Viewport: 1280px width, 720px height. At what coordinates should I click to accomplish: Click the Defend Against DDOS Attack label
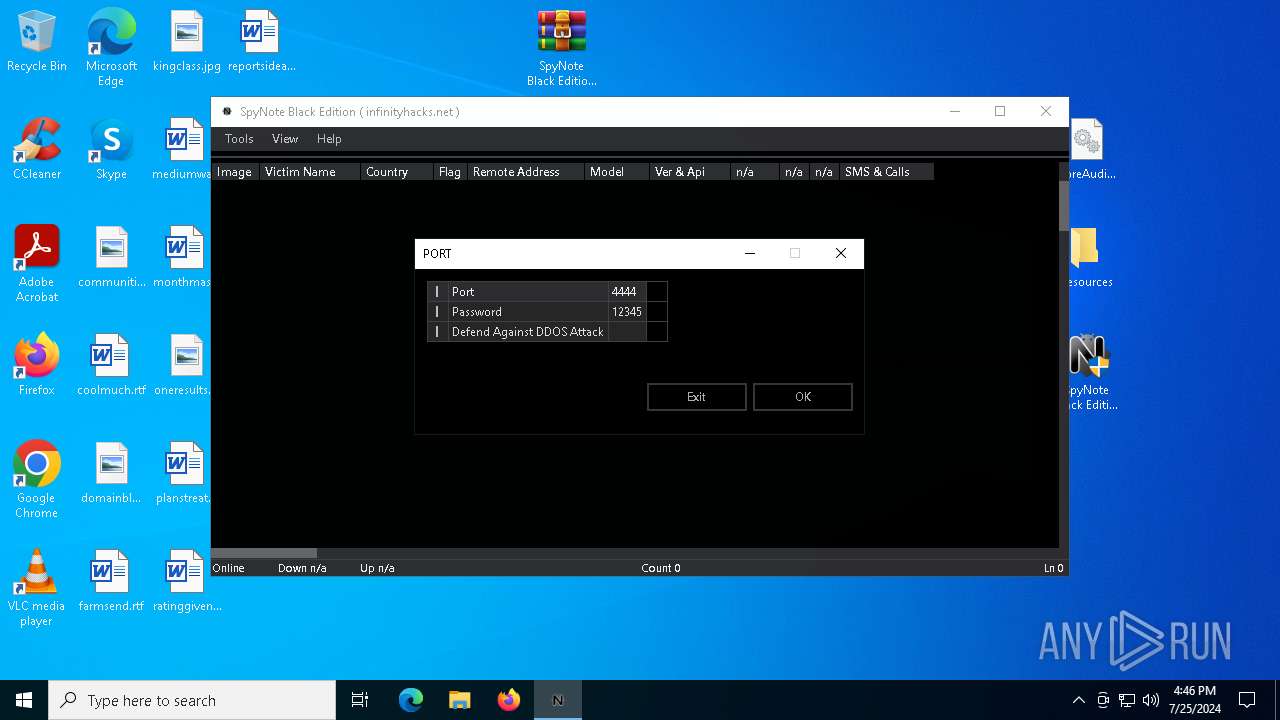coord(528,332)
